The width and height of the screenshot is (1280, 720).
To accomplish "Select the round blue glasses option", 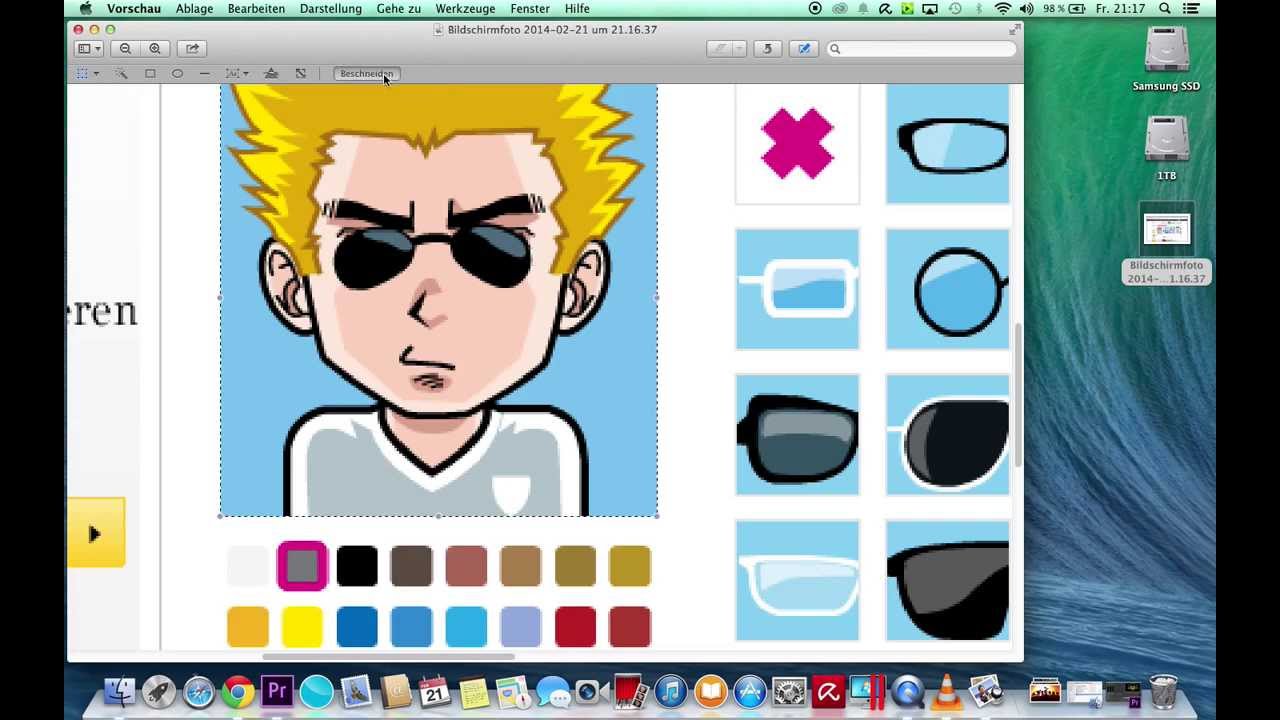I will click(x=947, y=289).
